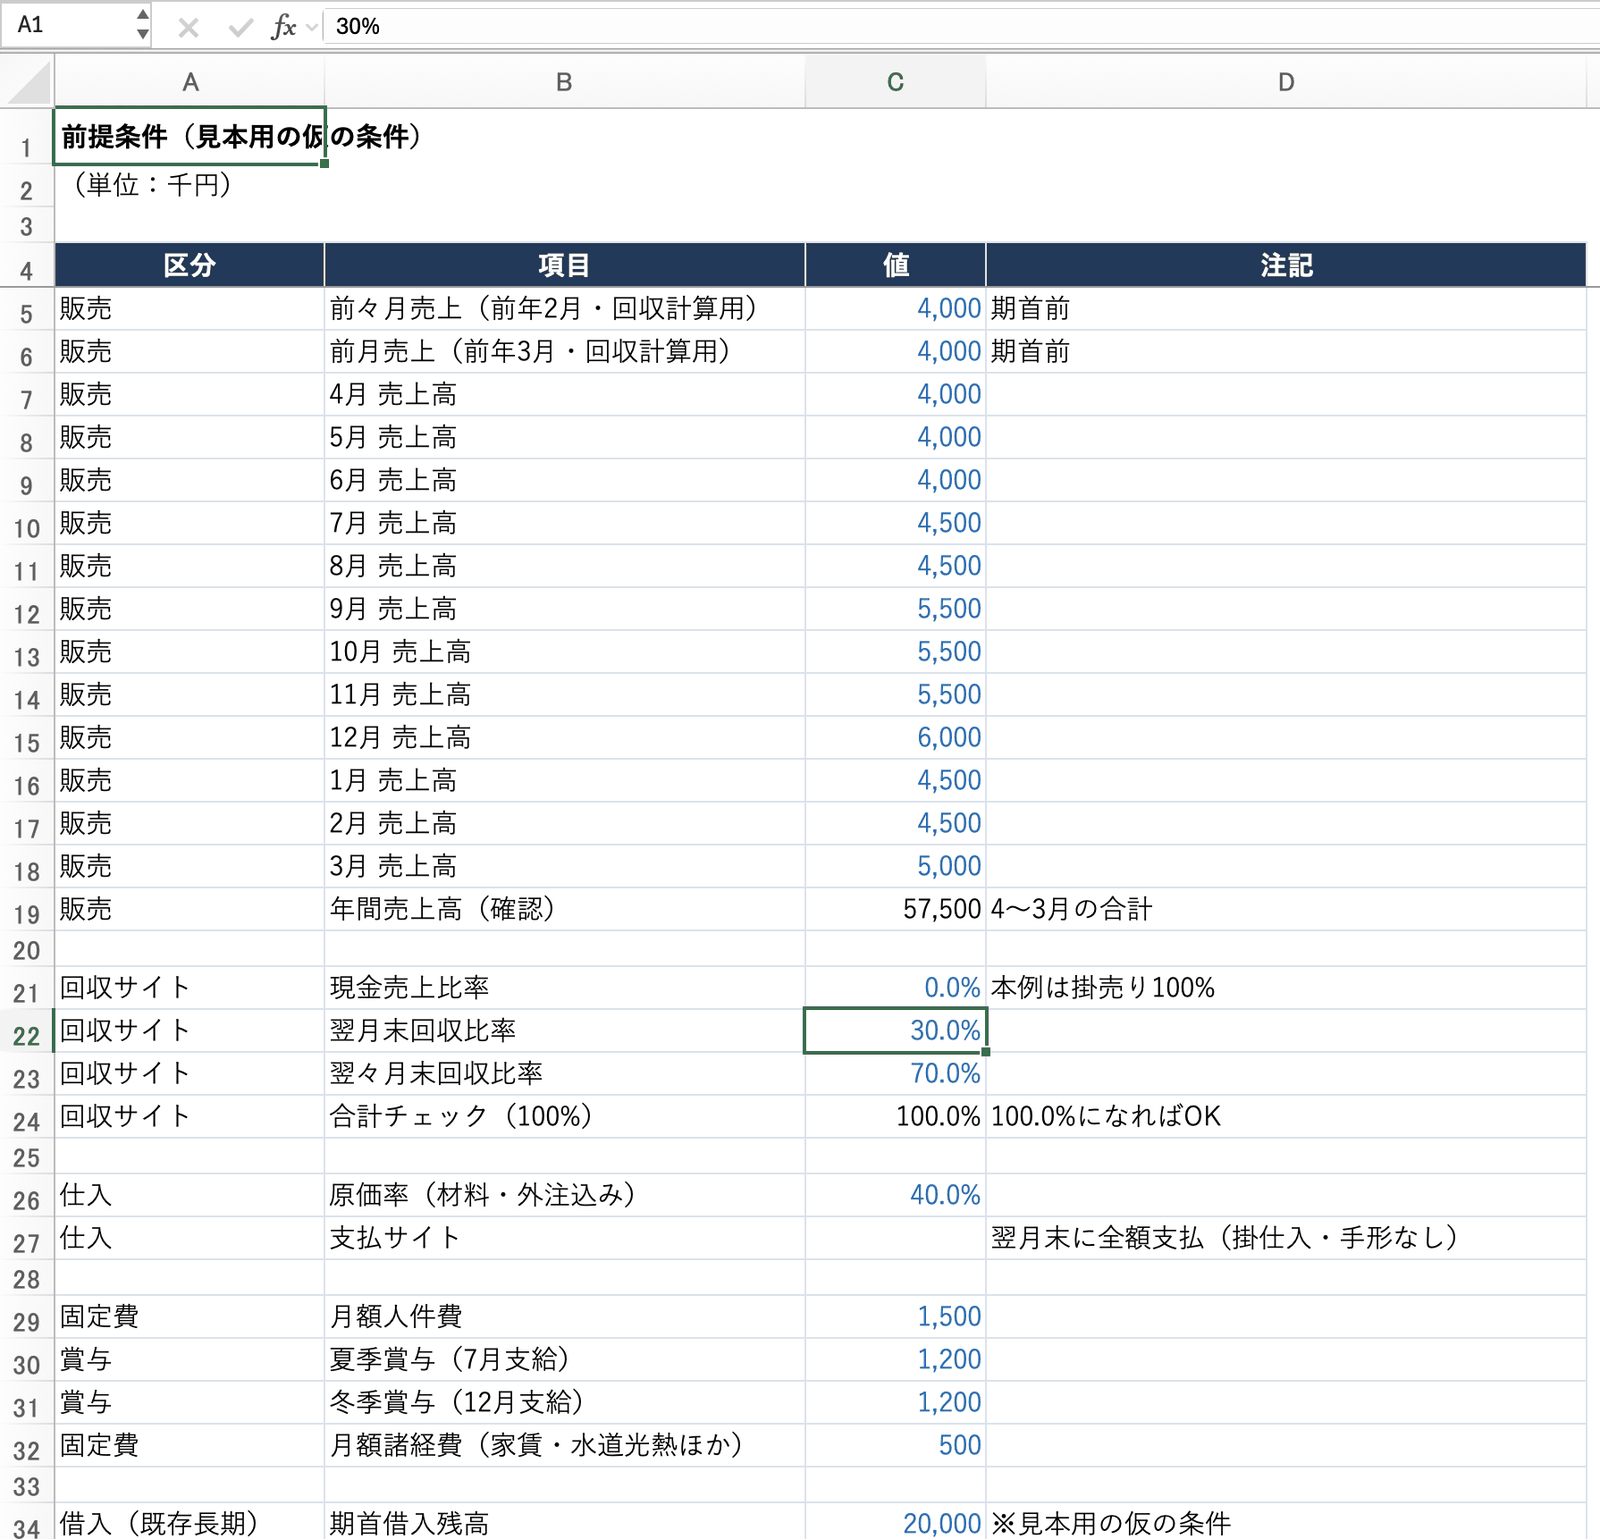Click note 翌月末に全額支払（掛仕入・手形なし）
The height and width of the screenshot is (1539, 1600).
tap(1286, 1238)
